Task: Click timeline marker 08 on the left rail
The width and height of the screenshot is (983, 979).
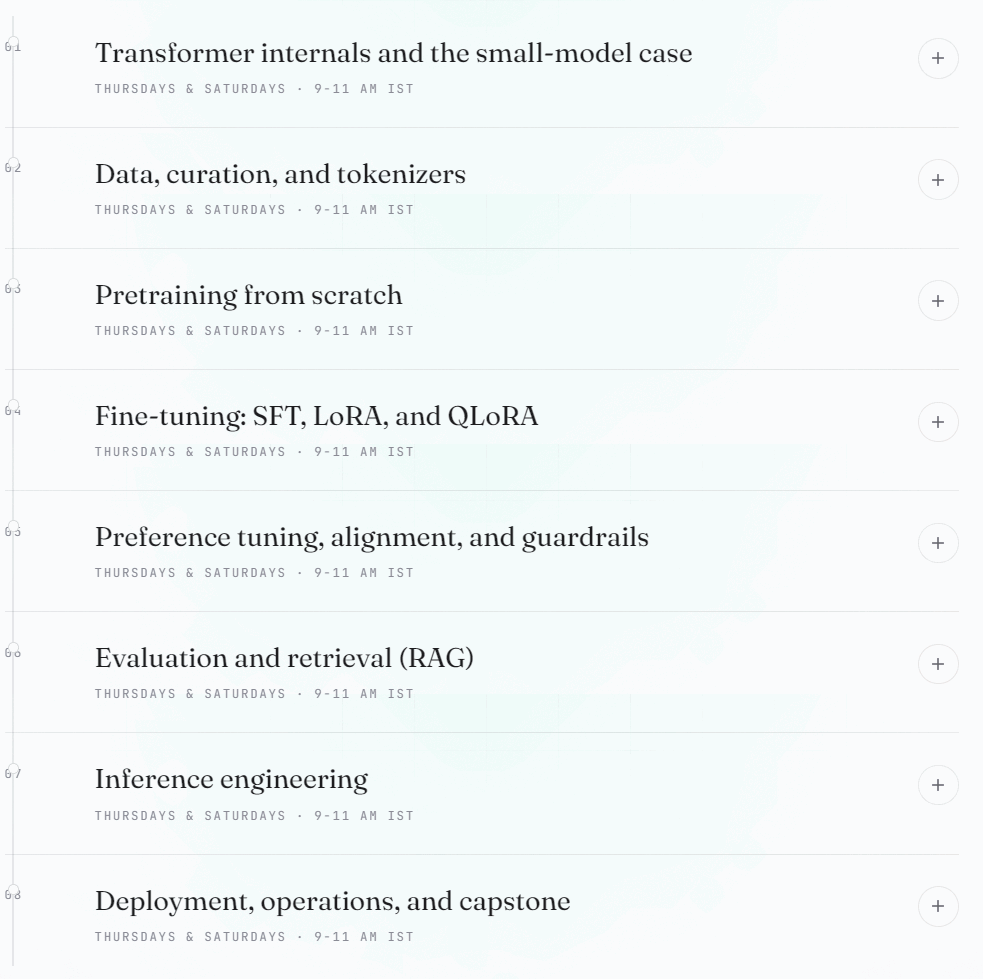Action: 13,894
